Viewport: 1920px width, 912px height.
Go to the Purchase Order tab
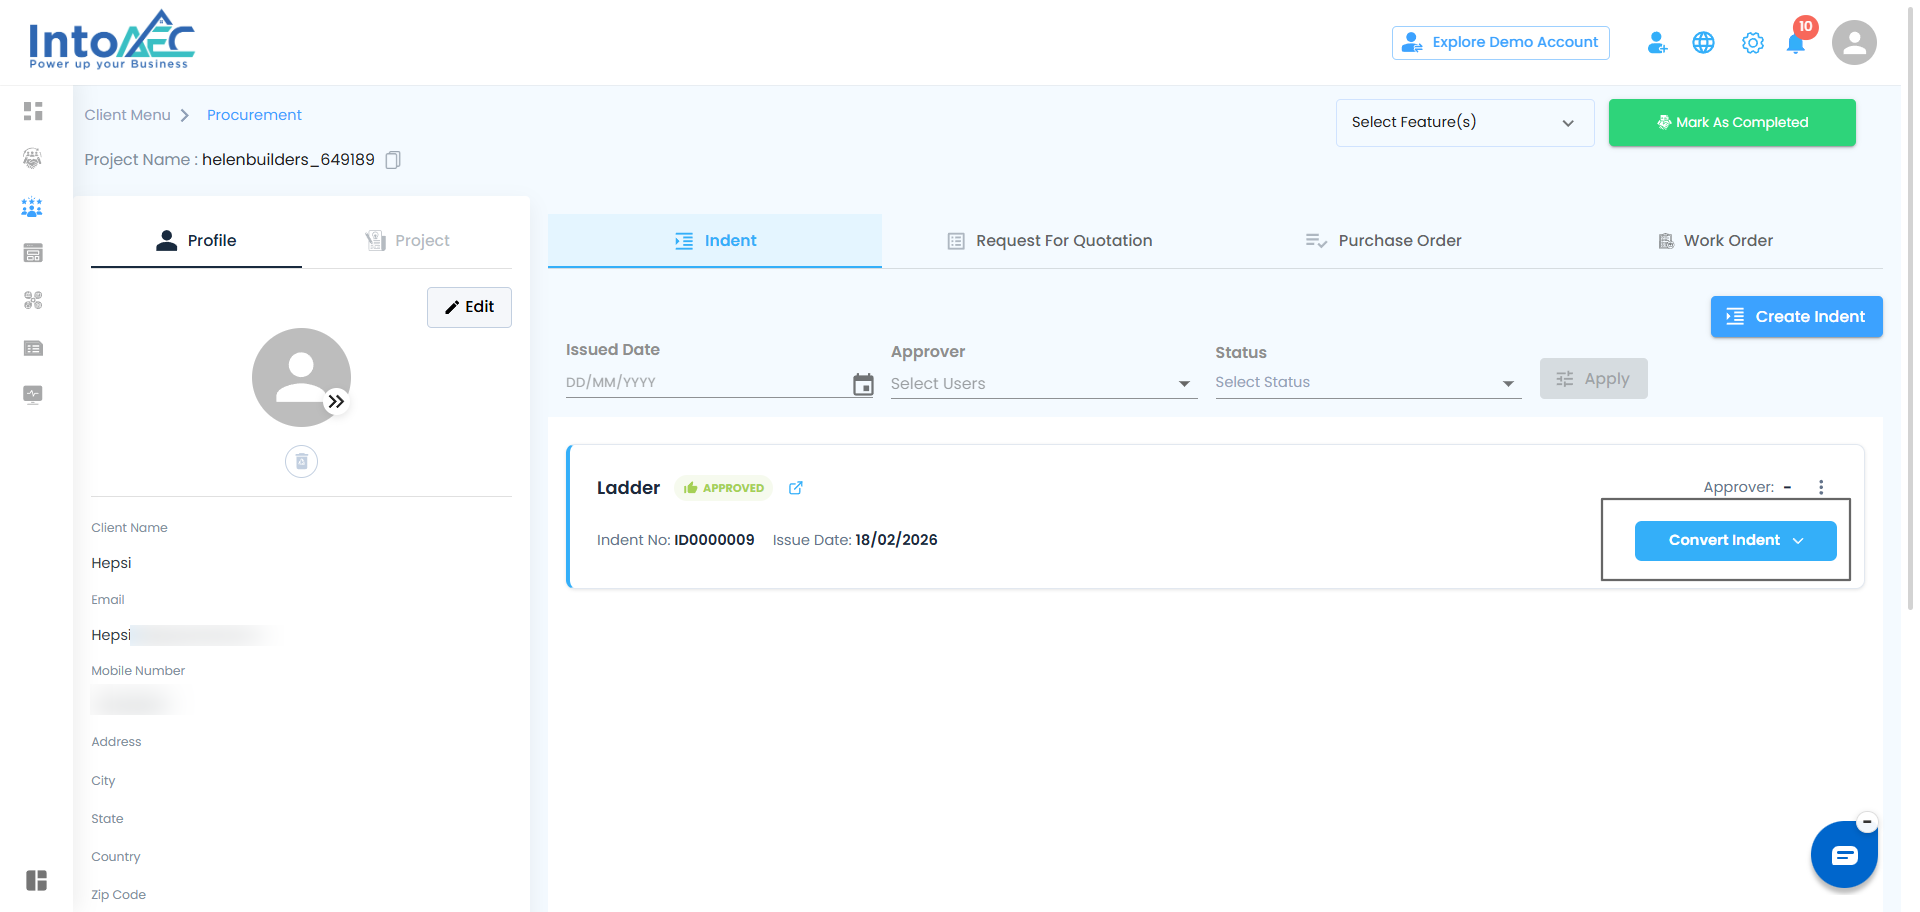pyautogui.click(x=1383, y=241)
